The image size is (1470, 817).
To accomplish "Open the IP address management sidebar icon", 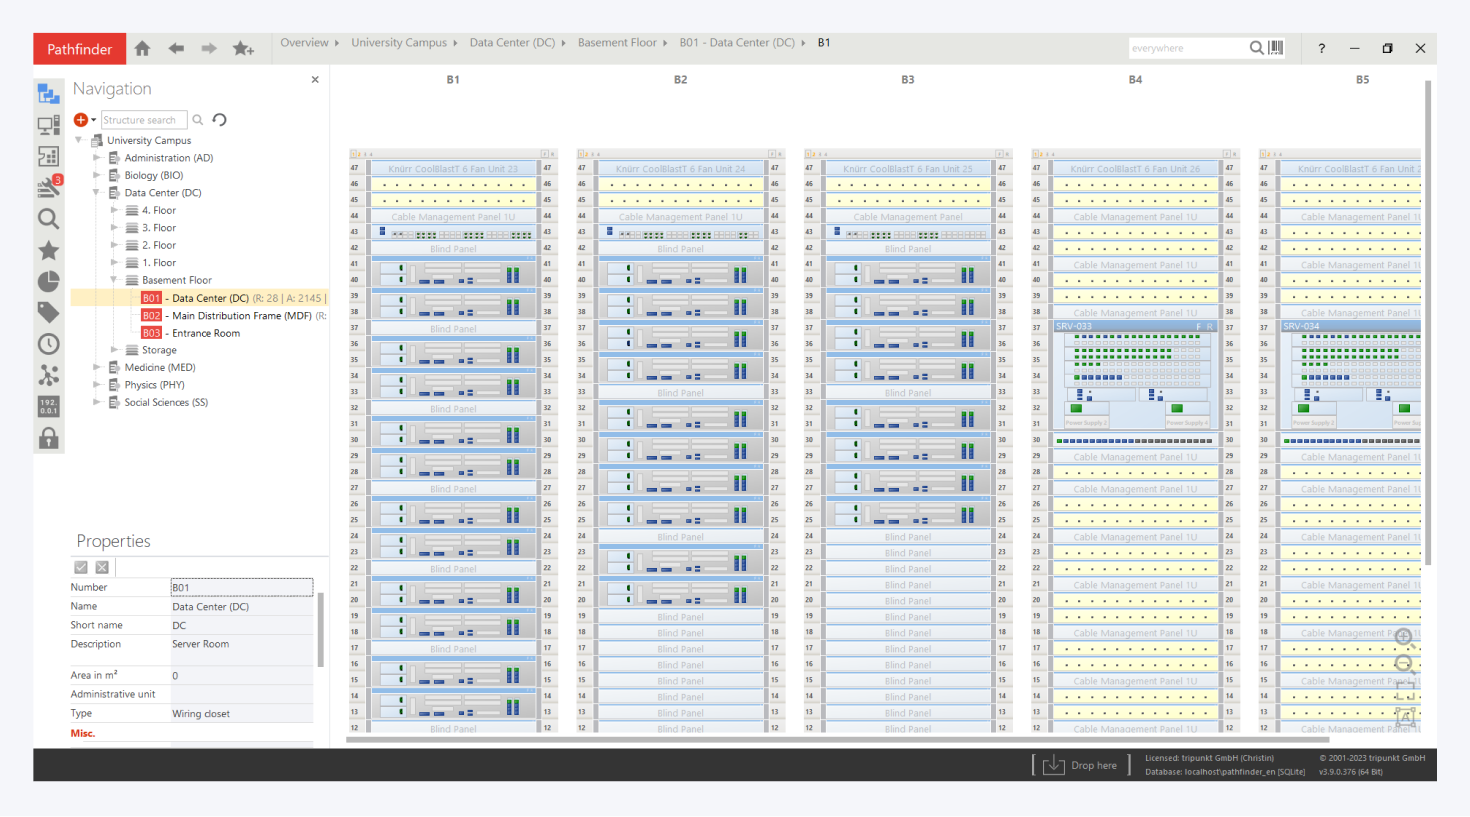I will [48, 406].
